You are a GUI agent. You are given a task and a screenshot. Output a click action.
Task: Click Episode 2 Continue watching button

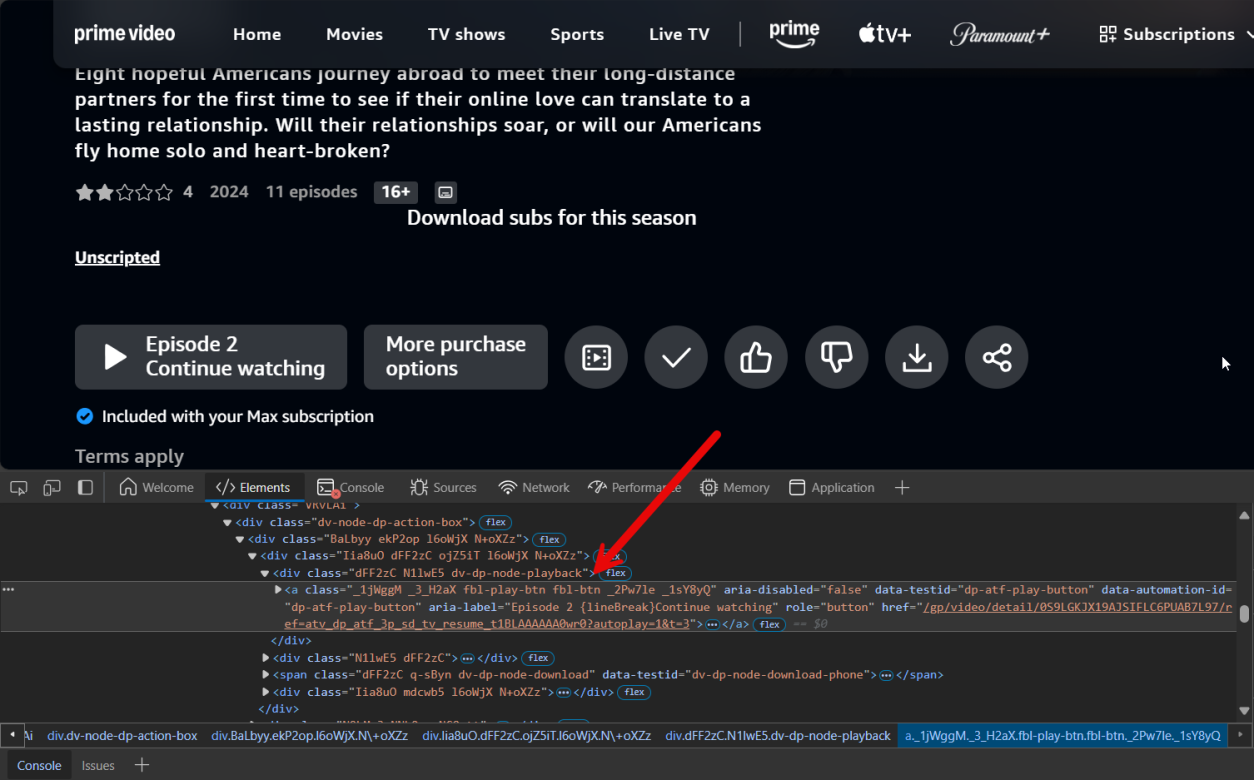click(x=211, y=357)
